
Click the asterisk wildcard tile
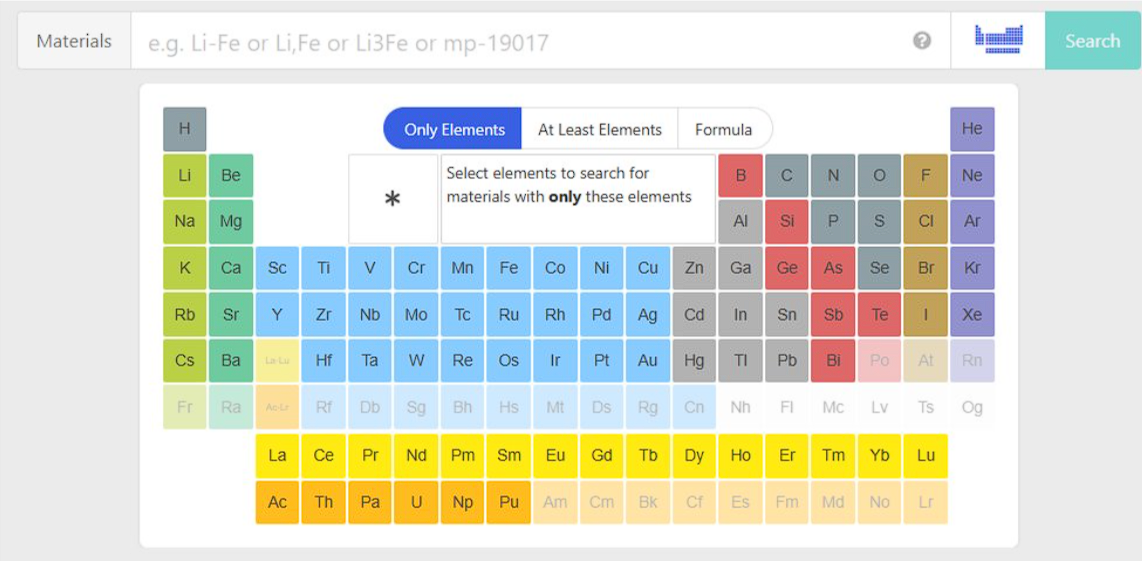[393, 199]
